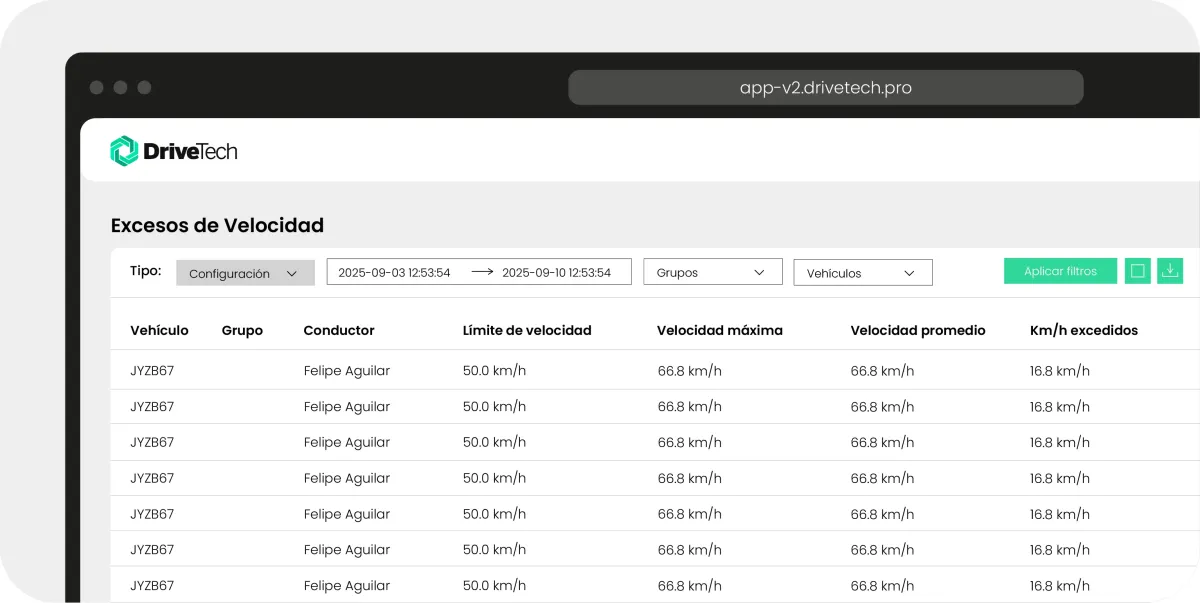Expand the Grupos dropdown
This screenshot has height=603, width=1200.
click(x=713, y=272)
